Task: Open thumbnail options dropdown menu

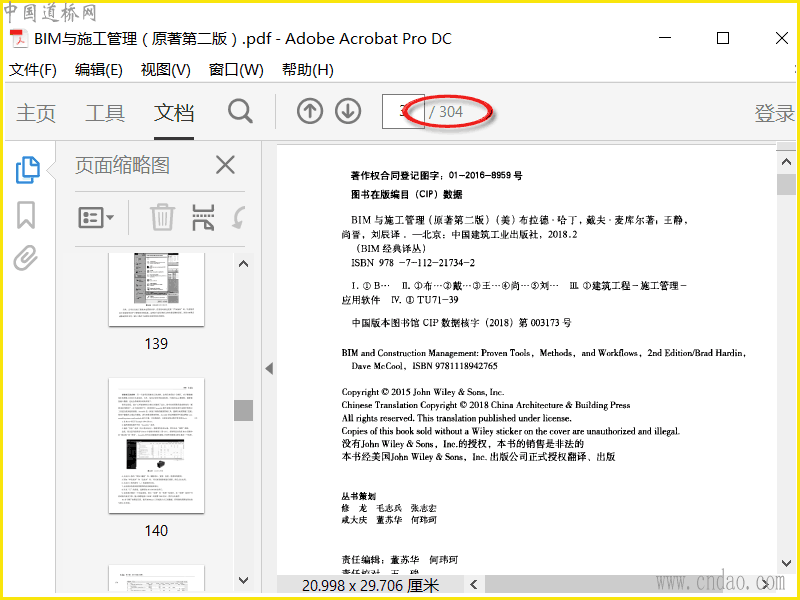Action: point(96,218)
